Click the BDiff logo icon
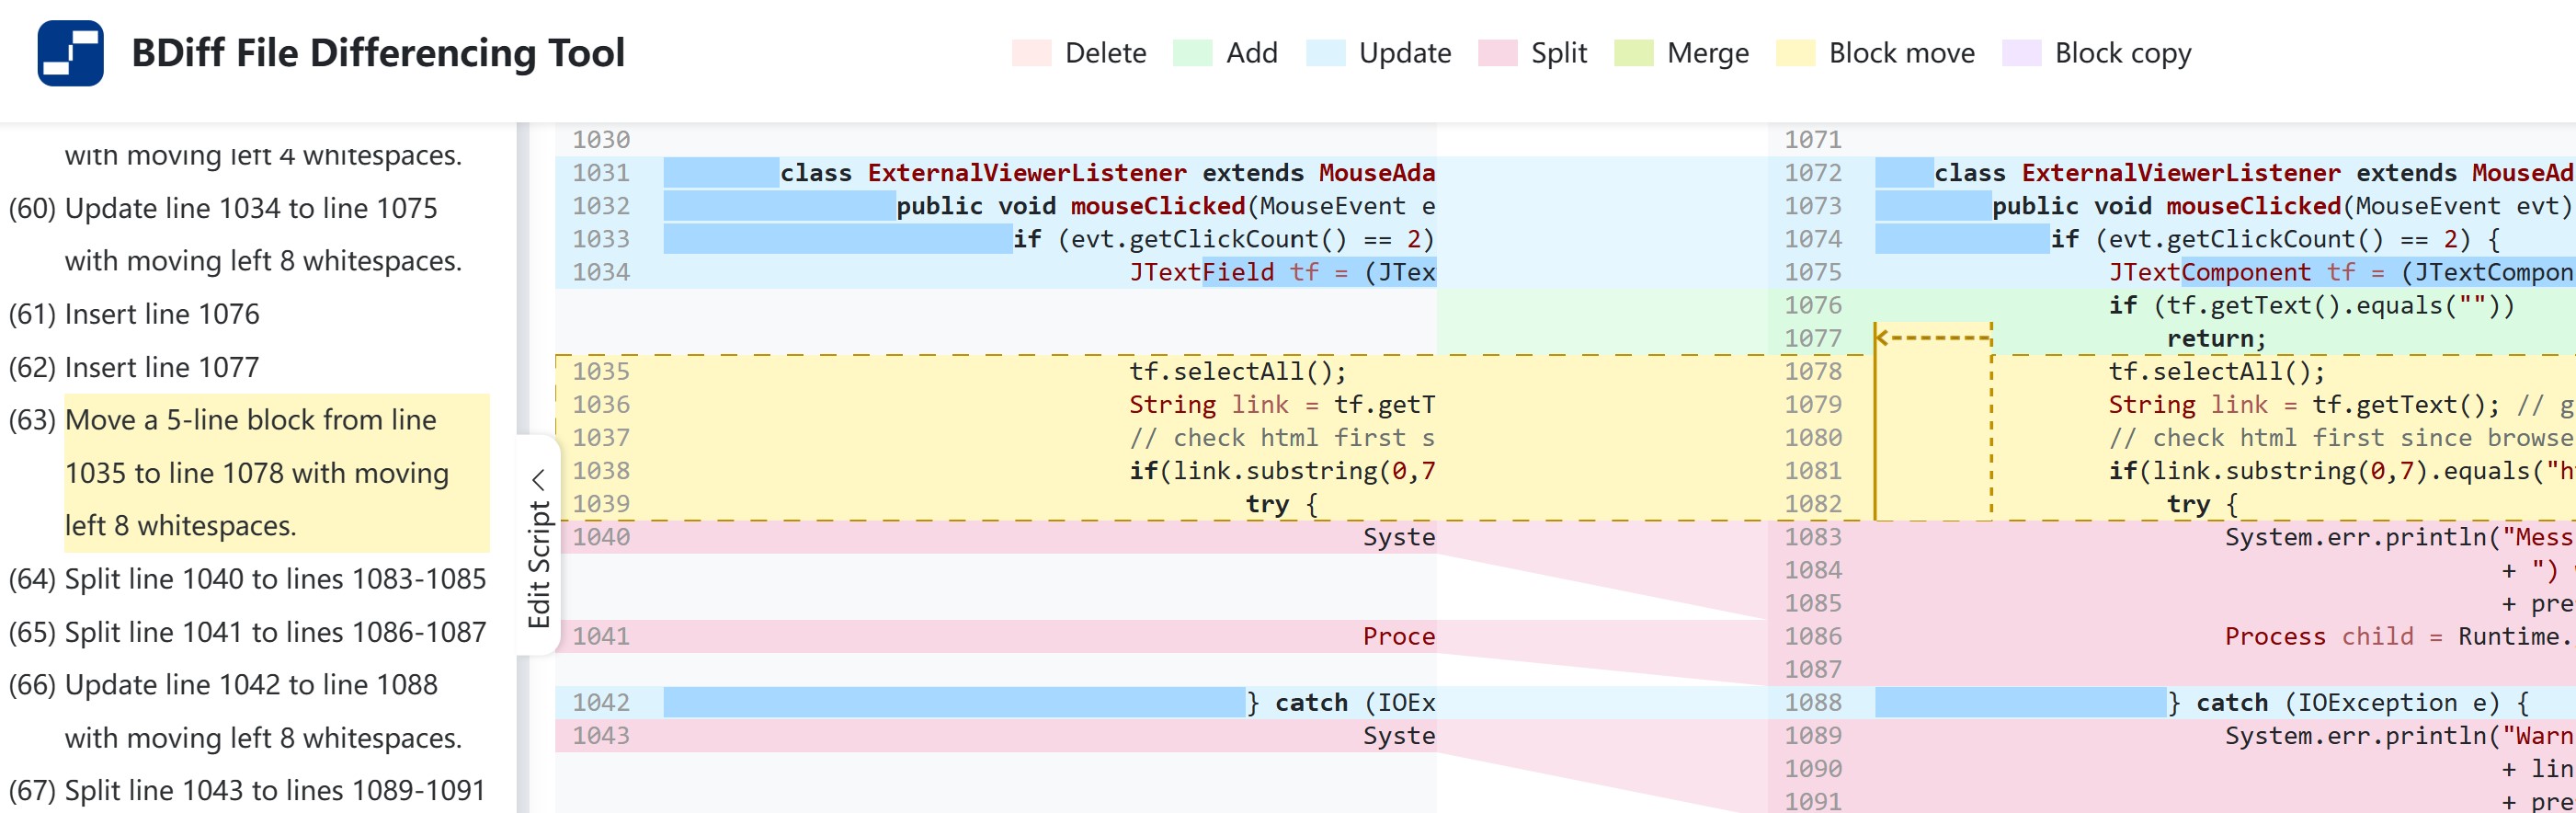The image size is (2576, 813). (x=70, y=53)
